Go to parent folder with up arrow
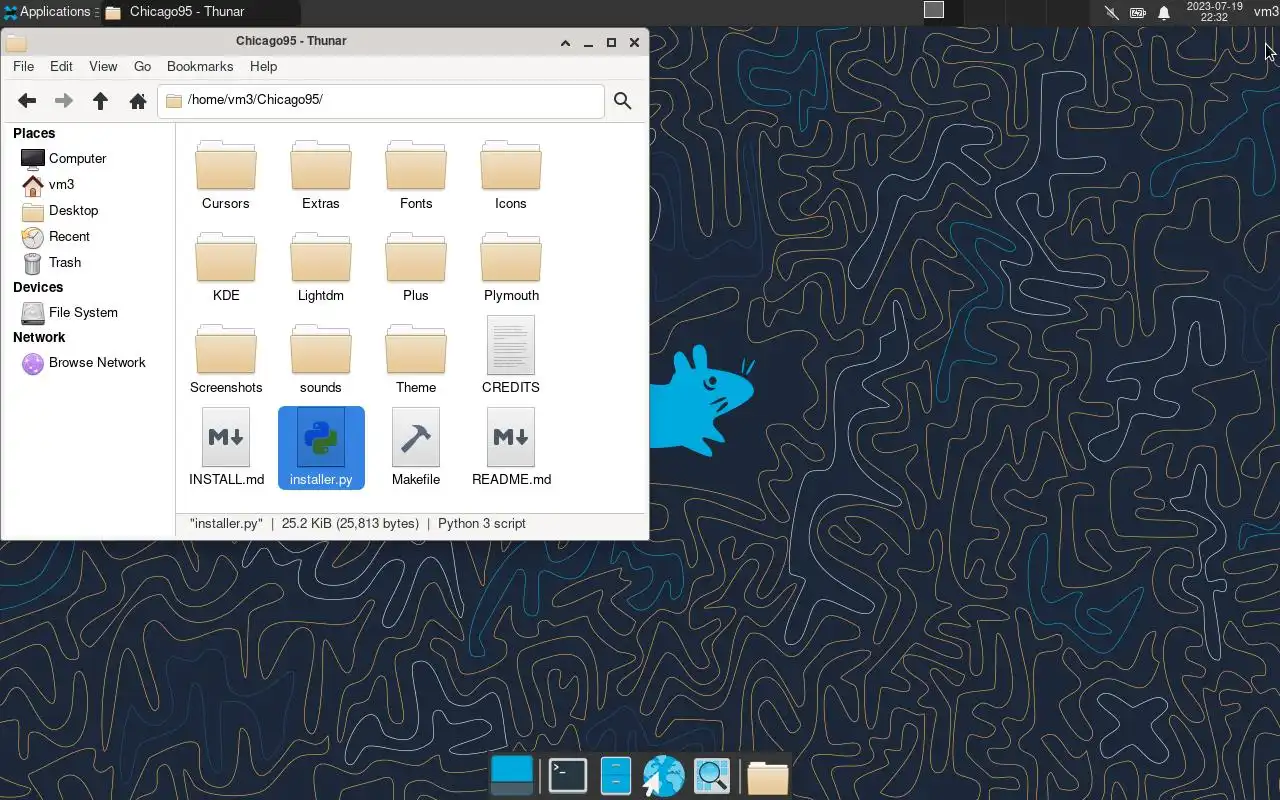Image resolution: width=1280 pixels, height=800 pixels. click(100, 101)
